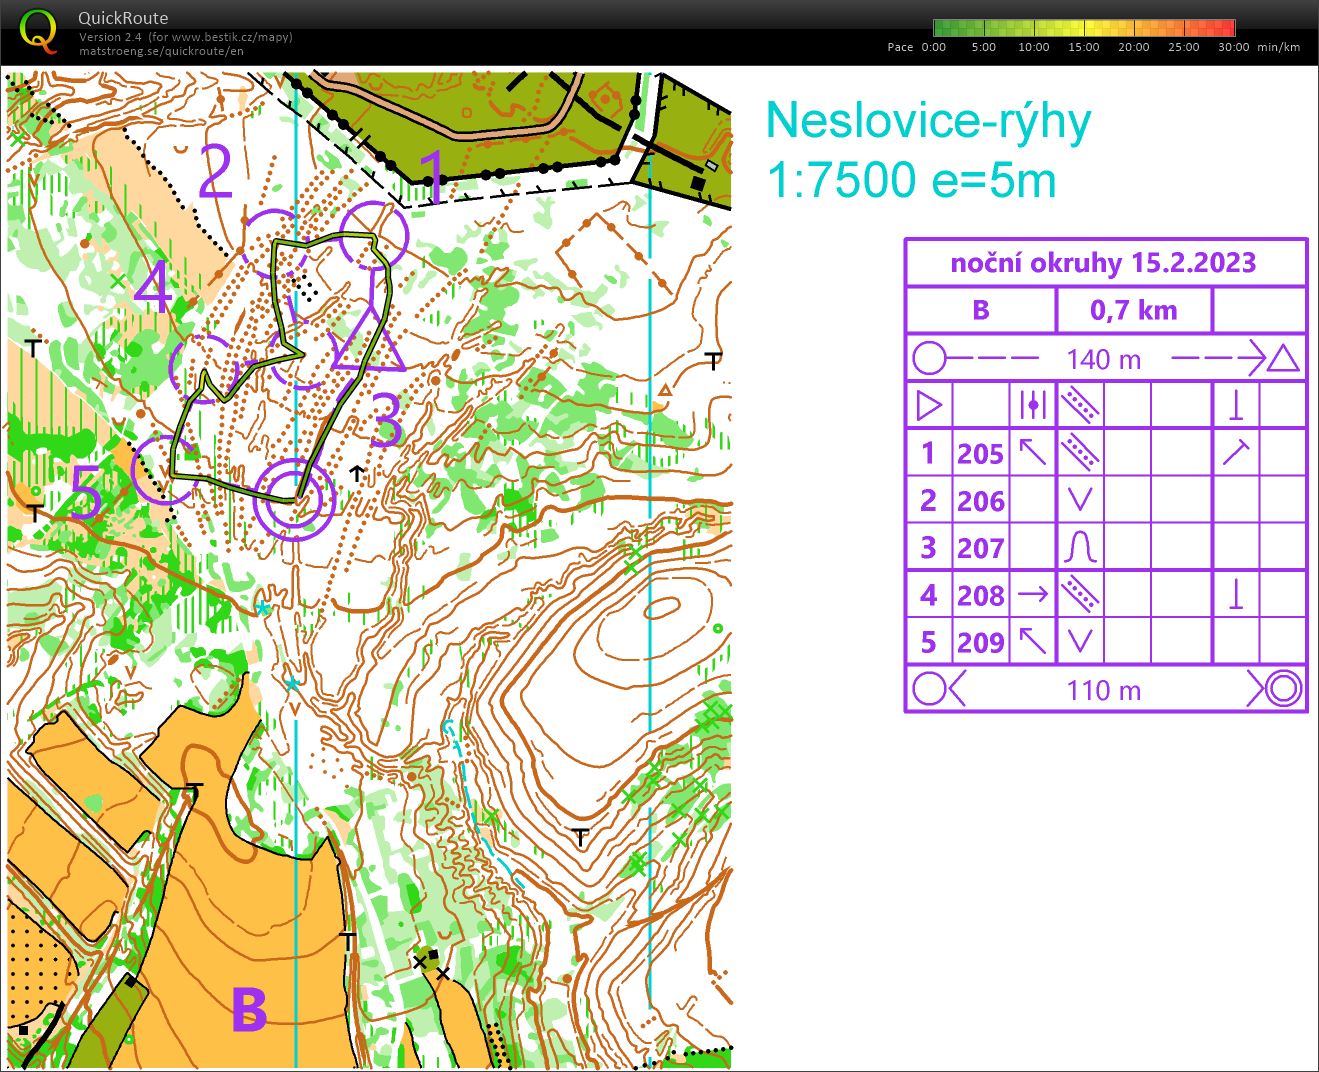The height and width of the screenshot is (1072, 1319).
Task: Click the Pace color gradient scale
Action: 1084,28
